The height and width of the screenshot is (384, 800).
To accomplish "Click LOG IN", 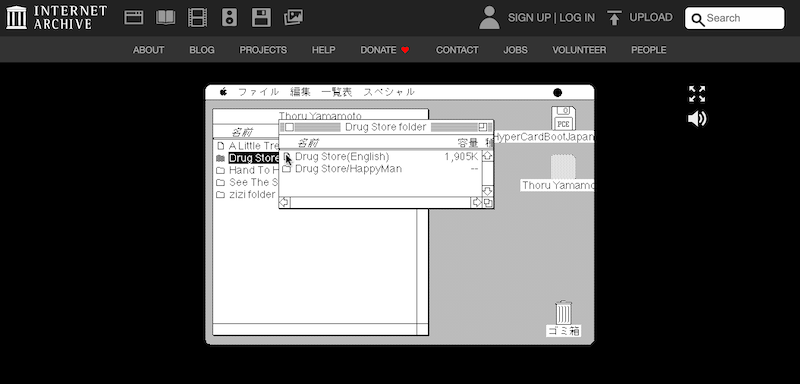I will (577, 18).
